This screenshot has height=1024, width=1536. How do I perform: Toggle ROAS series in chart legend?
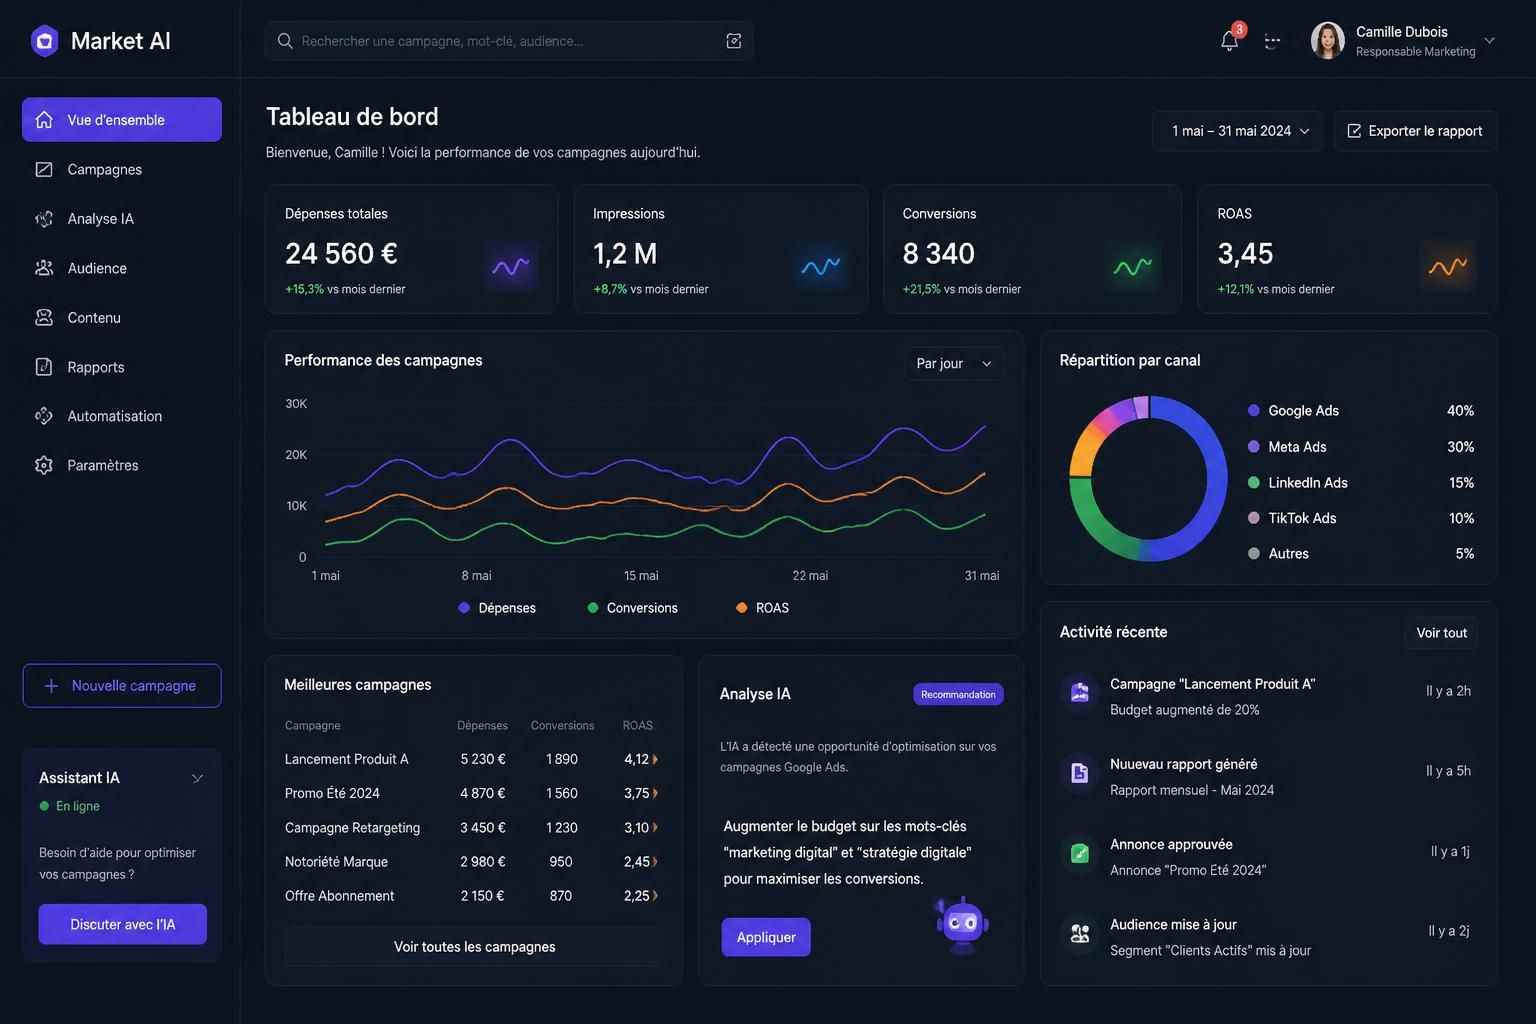(x=762, y=608)
